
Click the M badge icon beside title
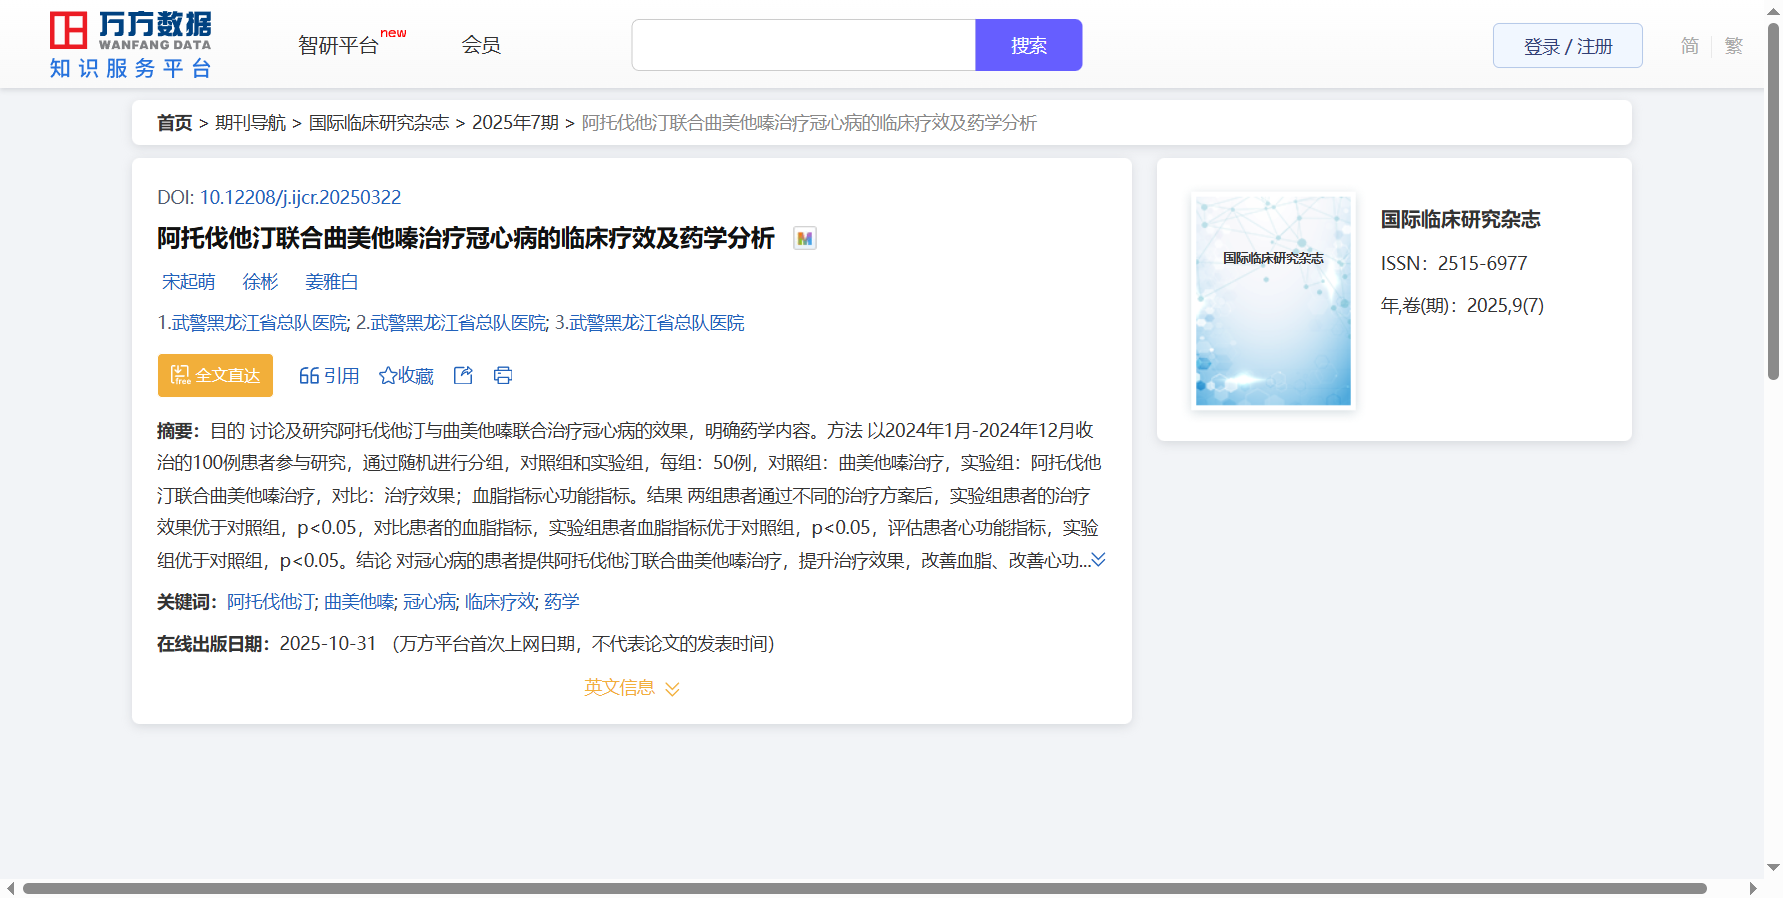click(x=804, y=239)
